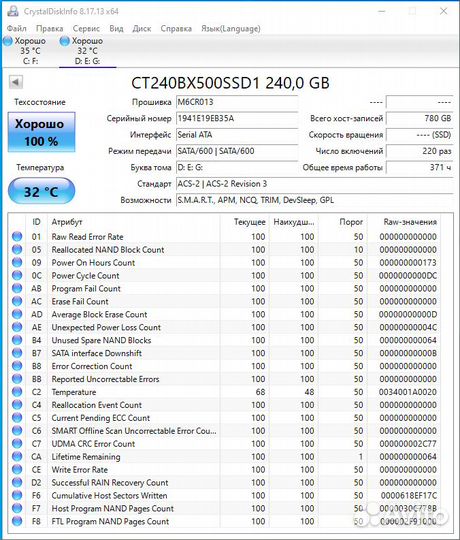Click status icon for Temperature attribute row
The height and width of the screenshot is (540, 460).
[x=17, y=392]
